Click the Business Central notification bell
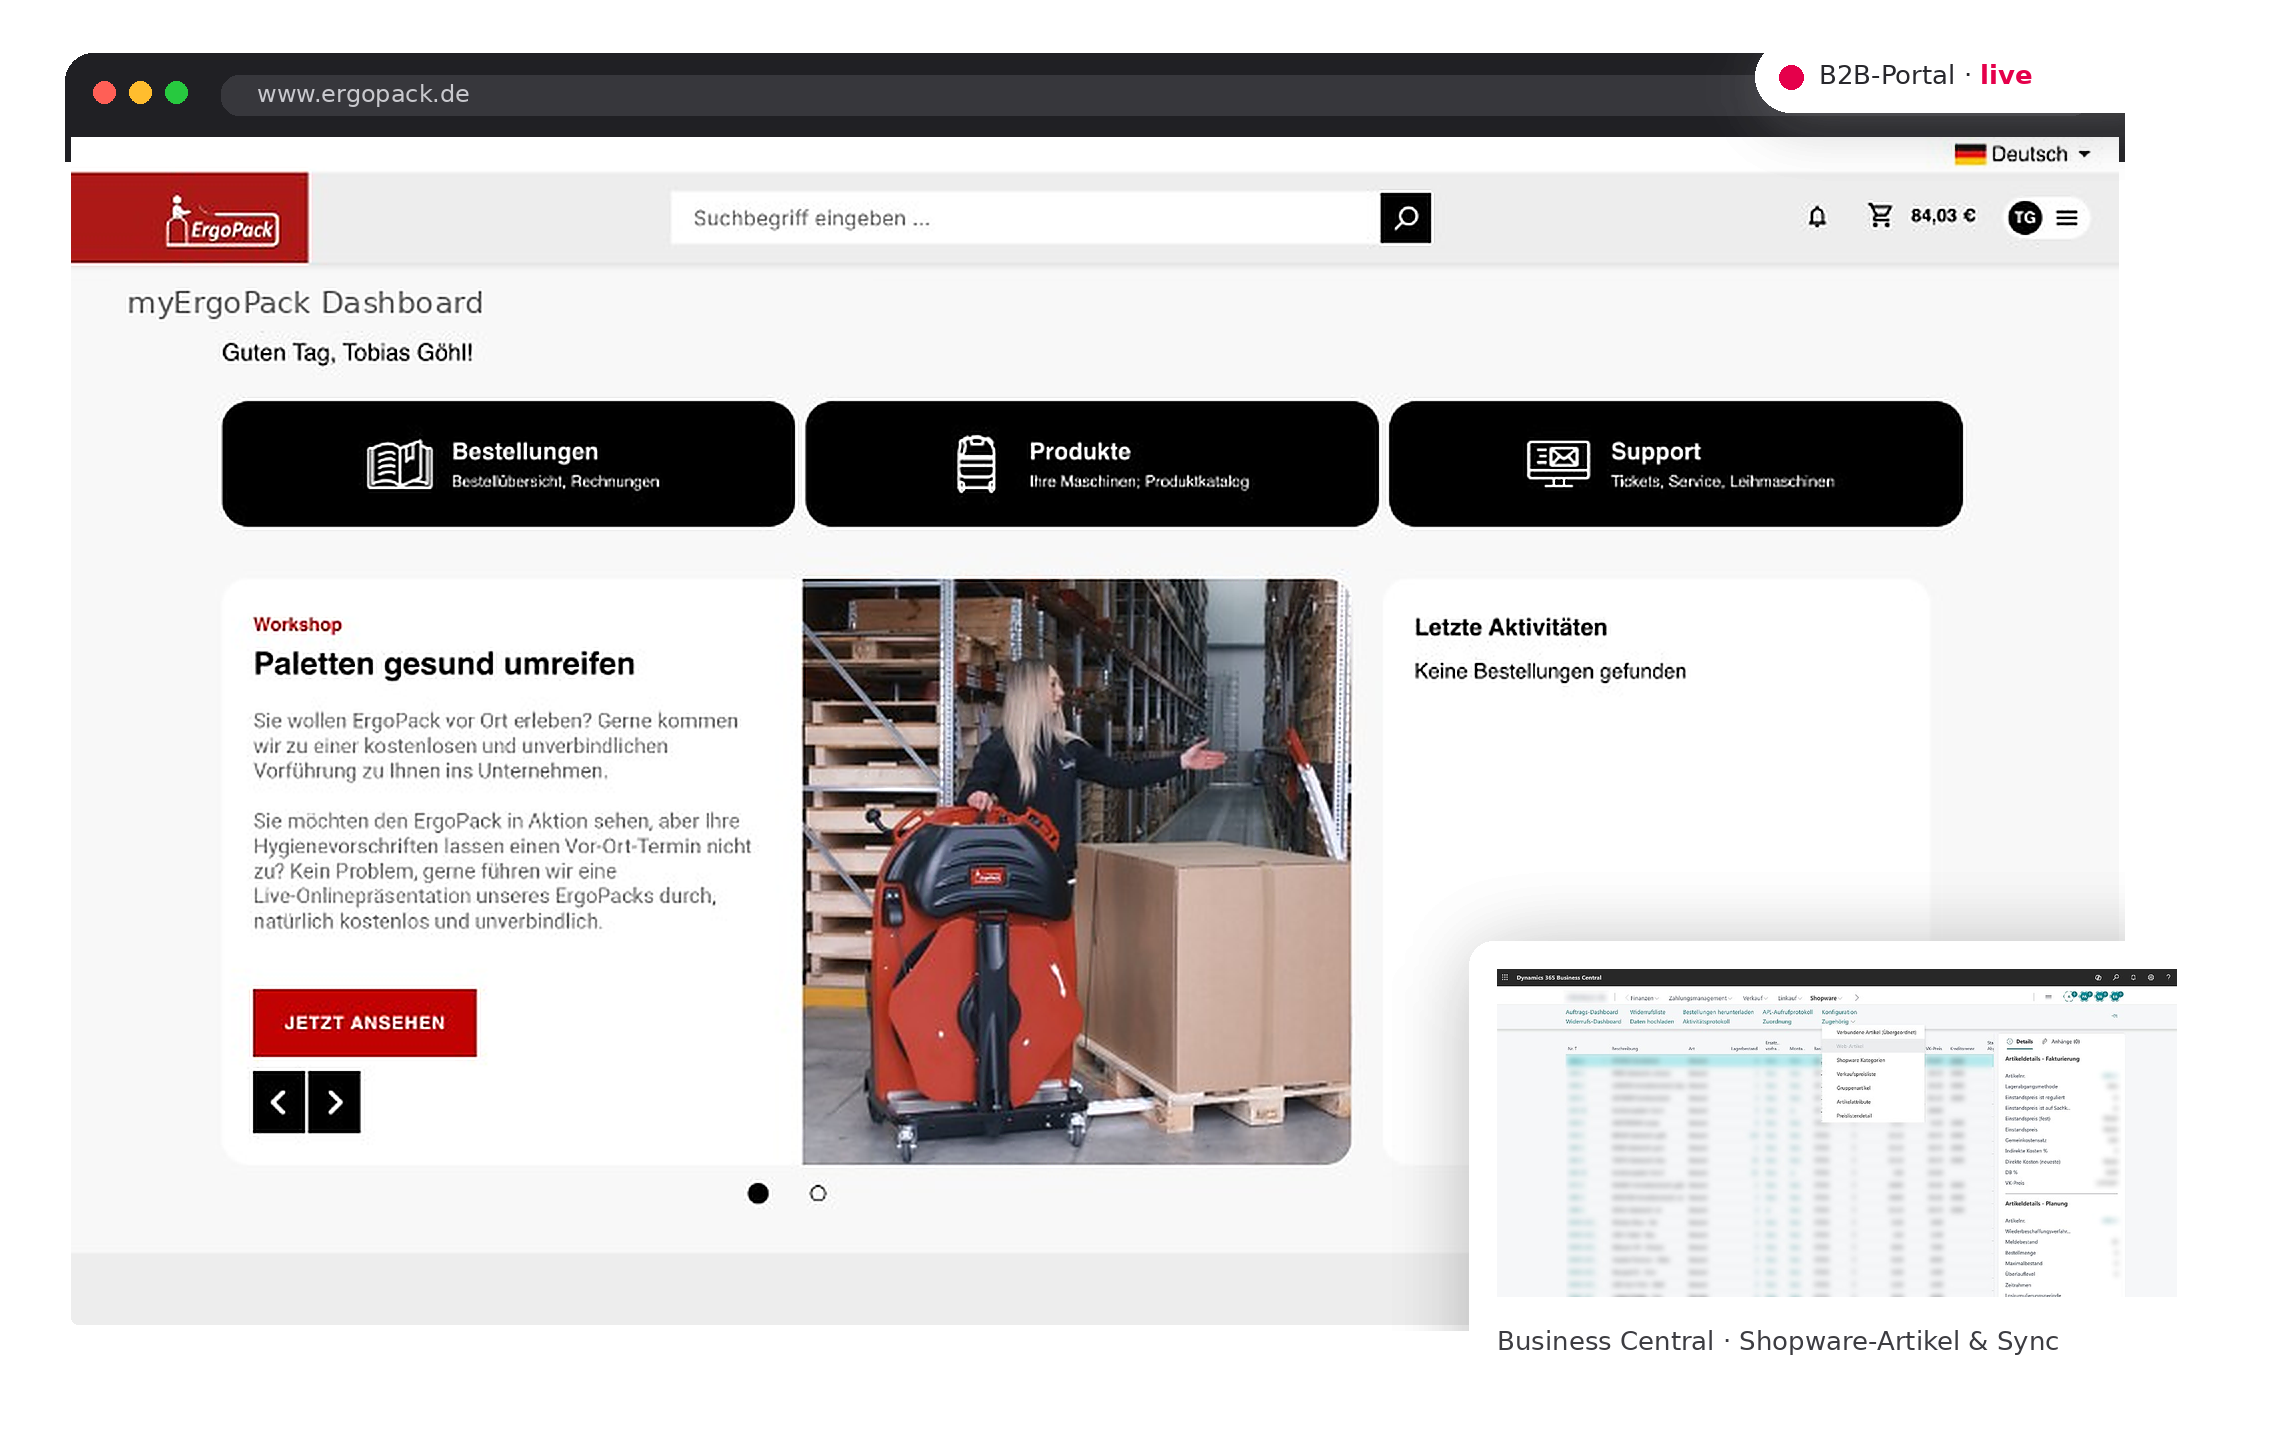Image resolution: width=2291 pixels, height=1451 pixels. pyautogui.click(x=2133, y=977)
